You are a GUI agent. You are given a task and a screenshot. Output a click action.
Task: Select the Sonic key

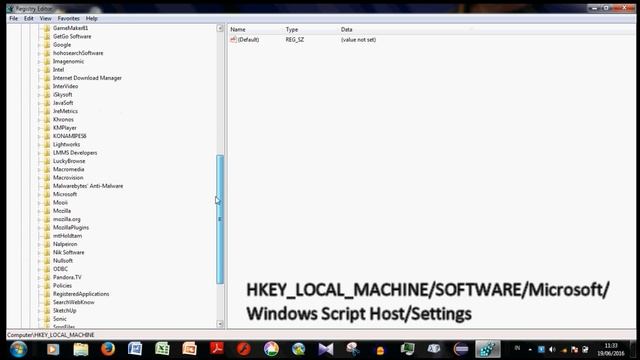(60, 319)
